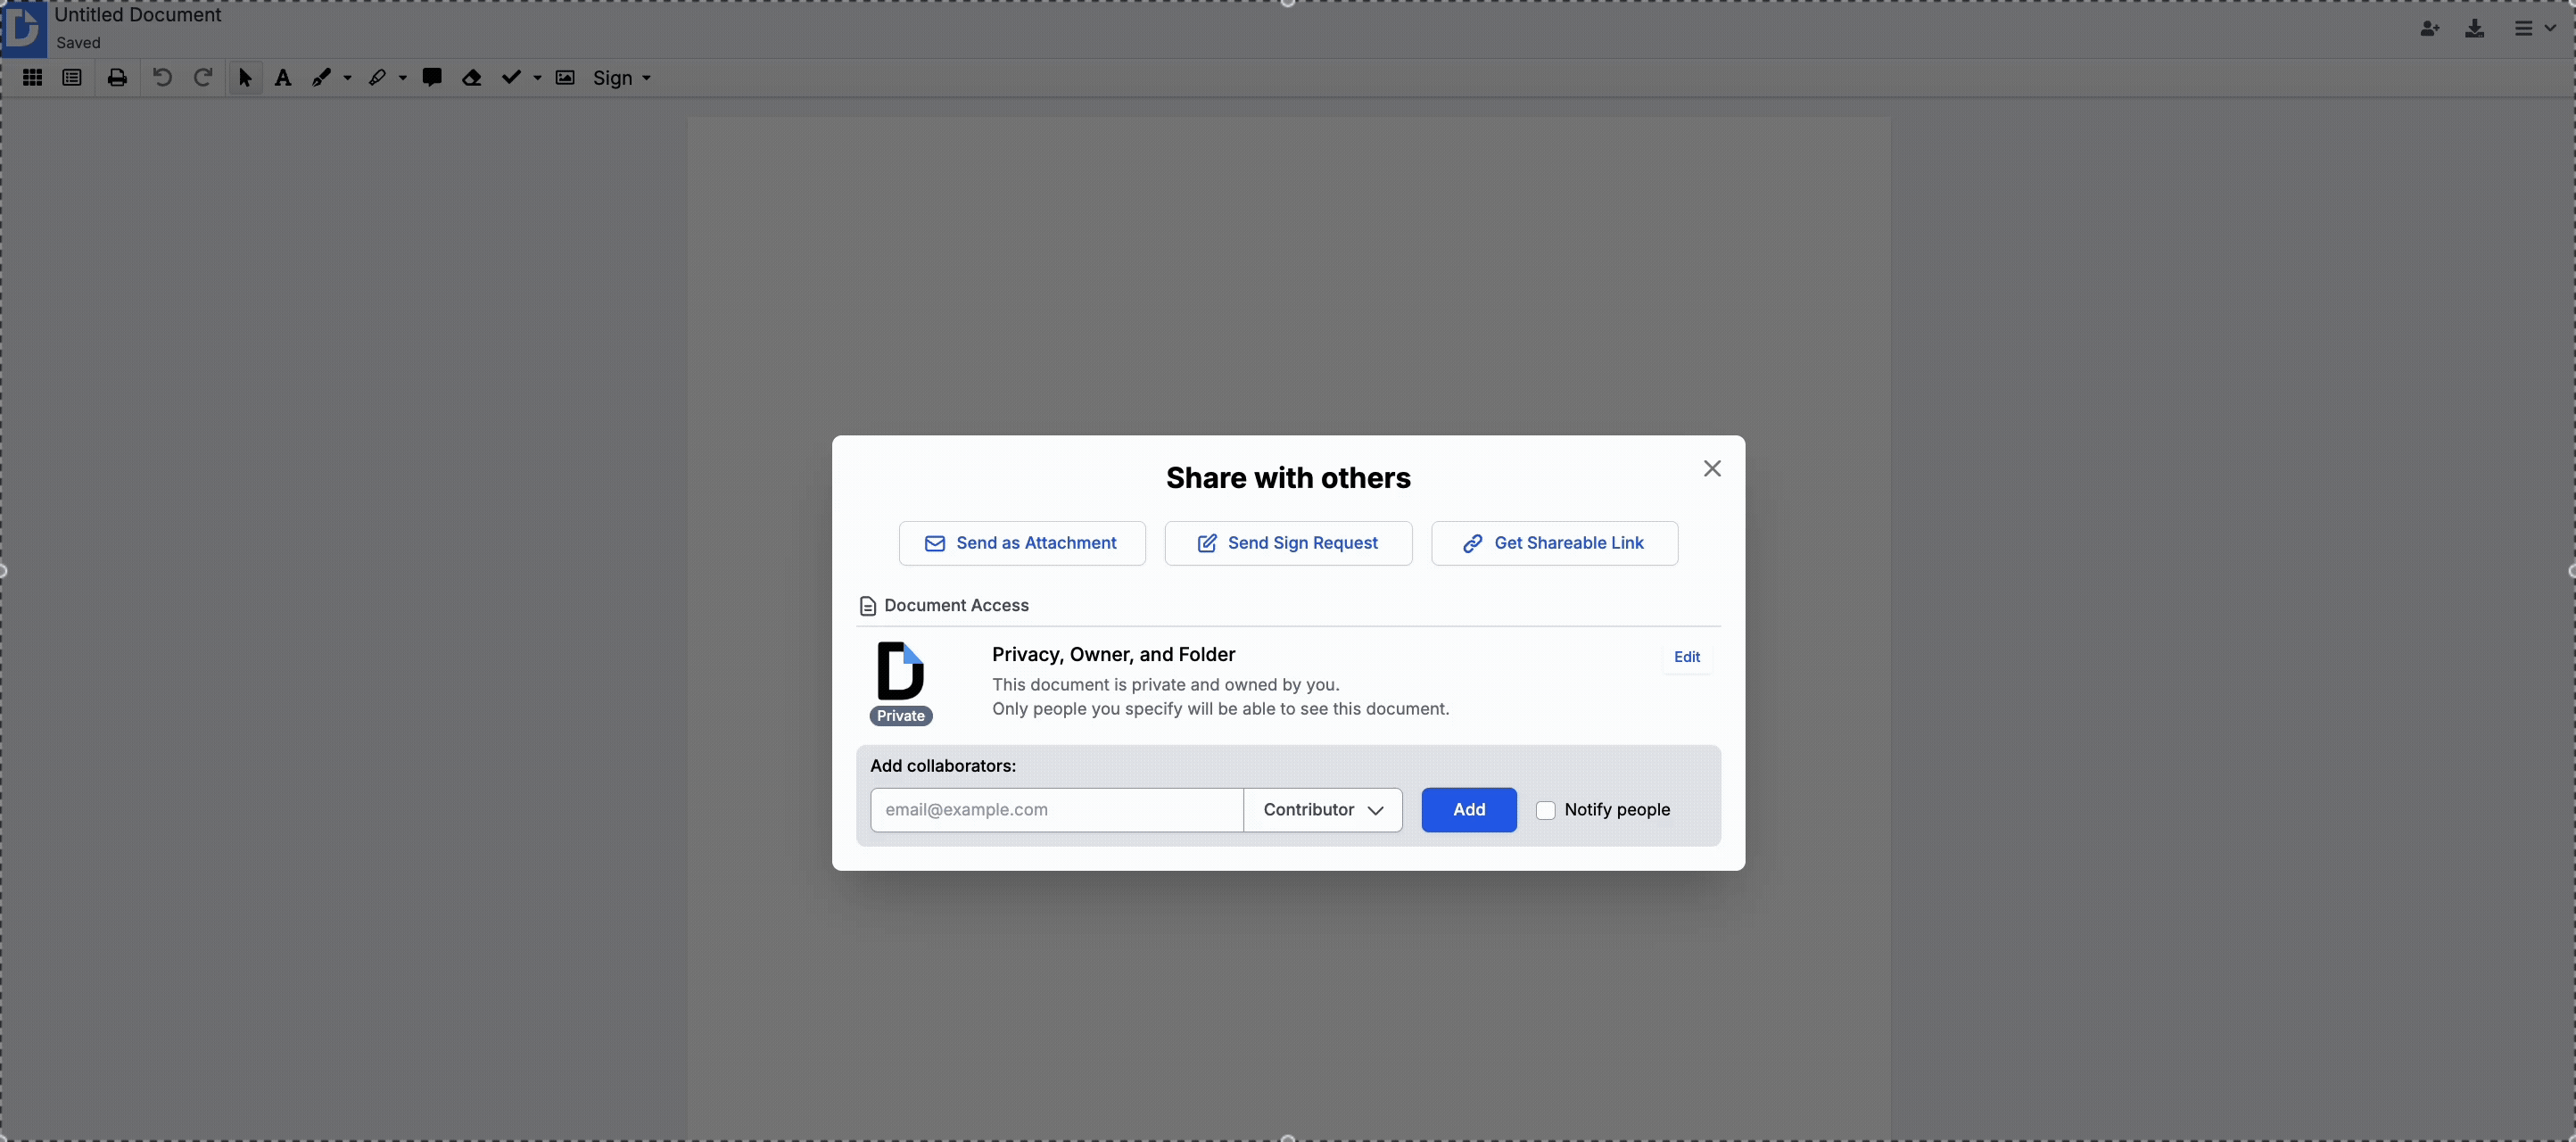Select the comment bubble tool
Image resolution: width=2576 pixels, height=1142 pixels.
(x=432, y=78)
